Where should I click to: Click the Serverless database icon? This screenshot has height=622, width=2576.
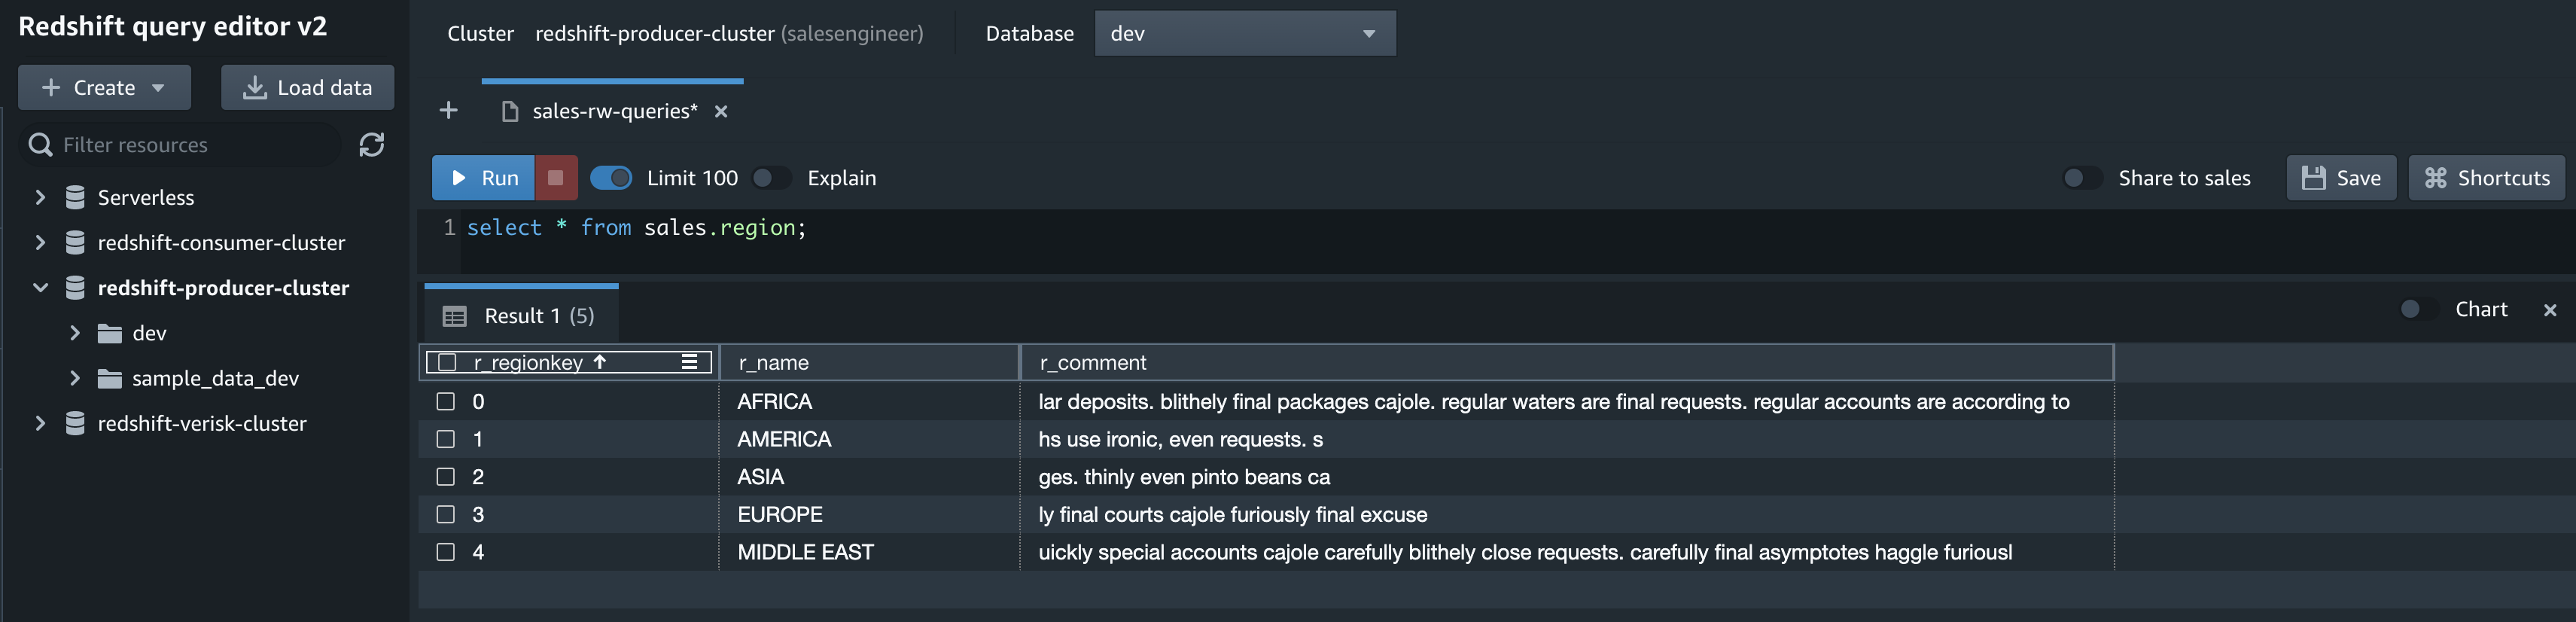click(x=75, y=197)
